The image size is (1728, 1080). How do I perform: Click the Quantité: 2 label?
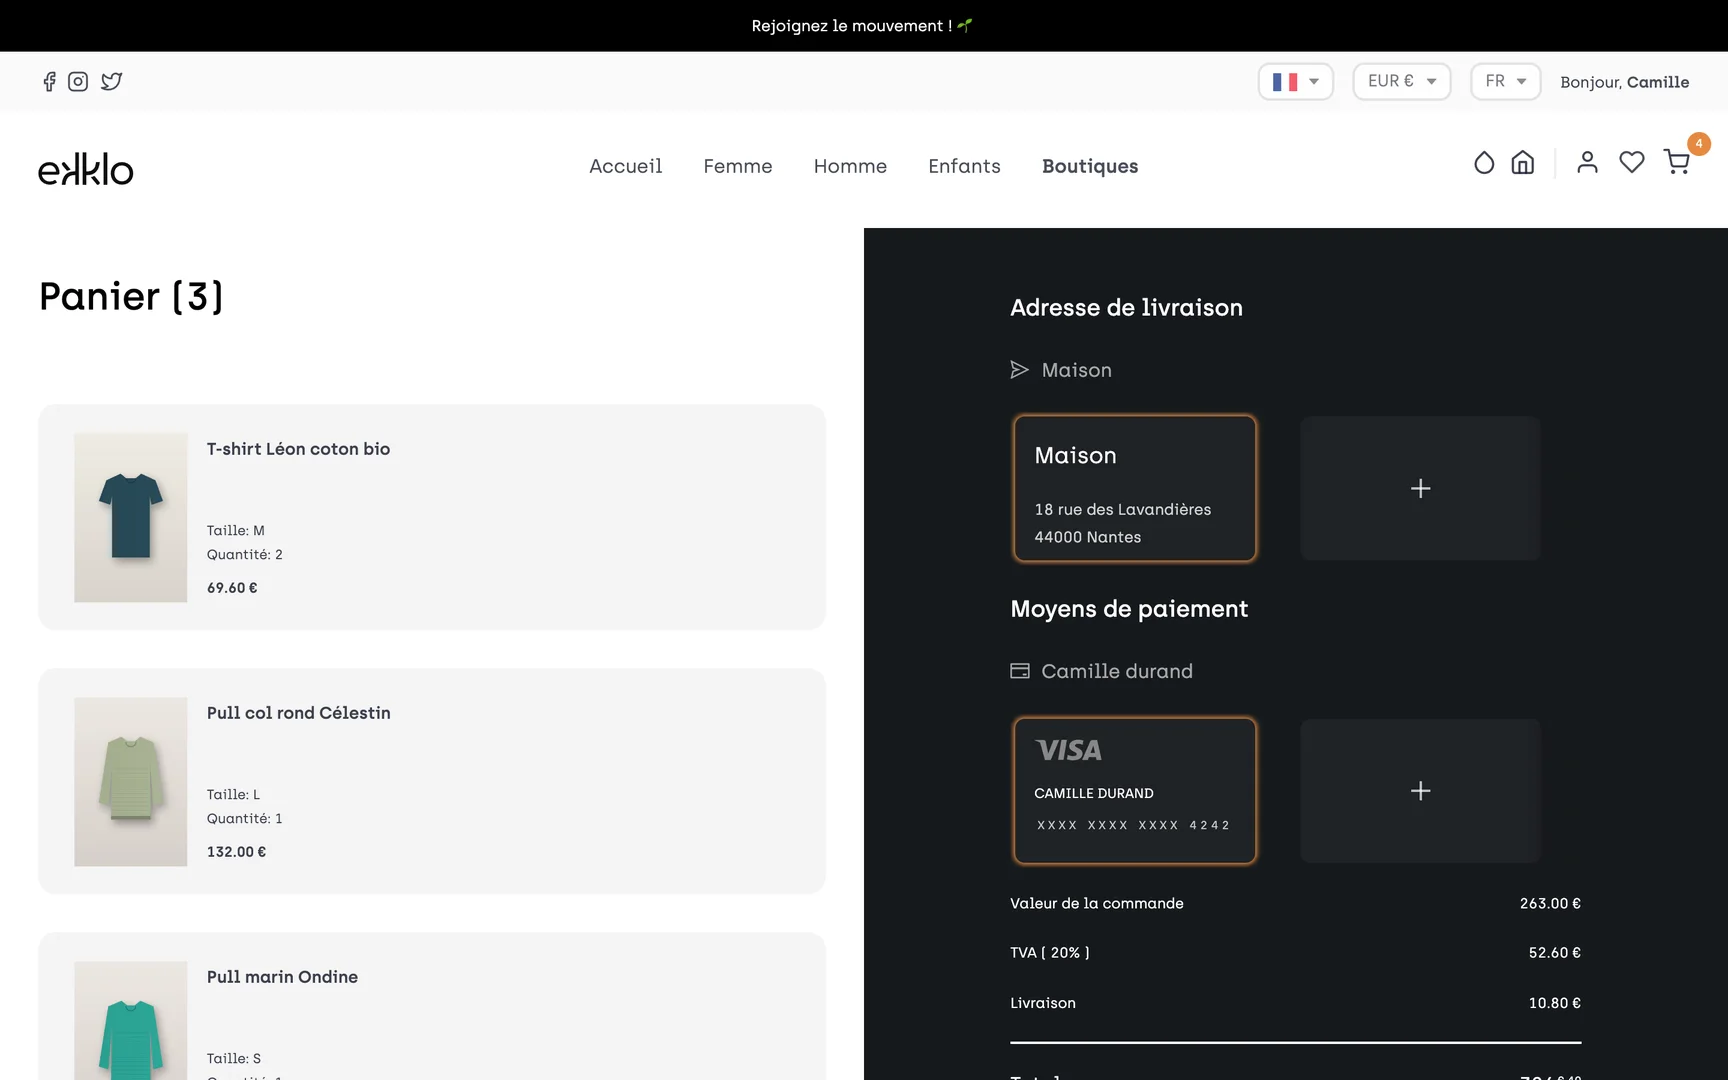245,555
